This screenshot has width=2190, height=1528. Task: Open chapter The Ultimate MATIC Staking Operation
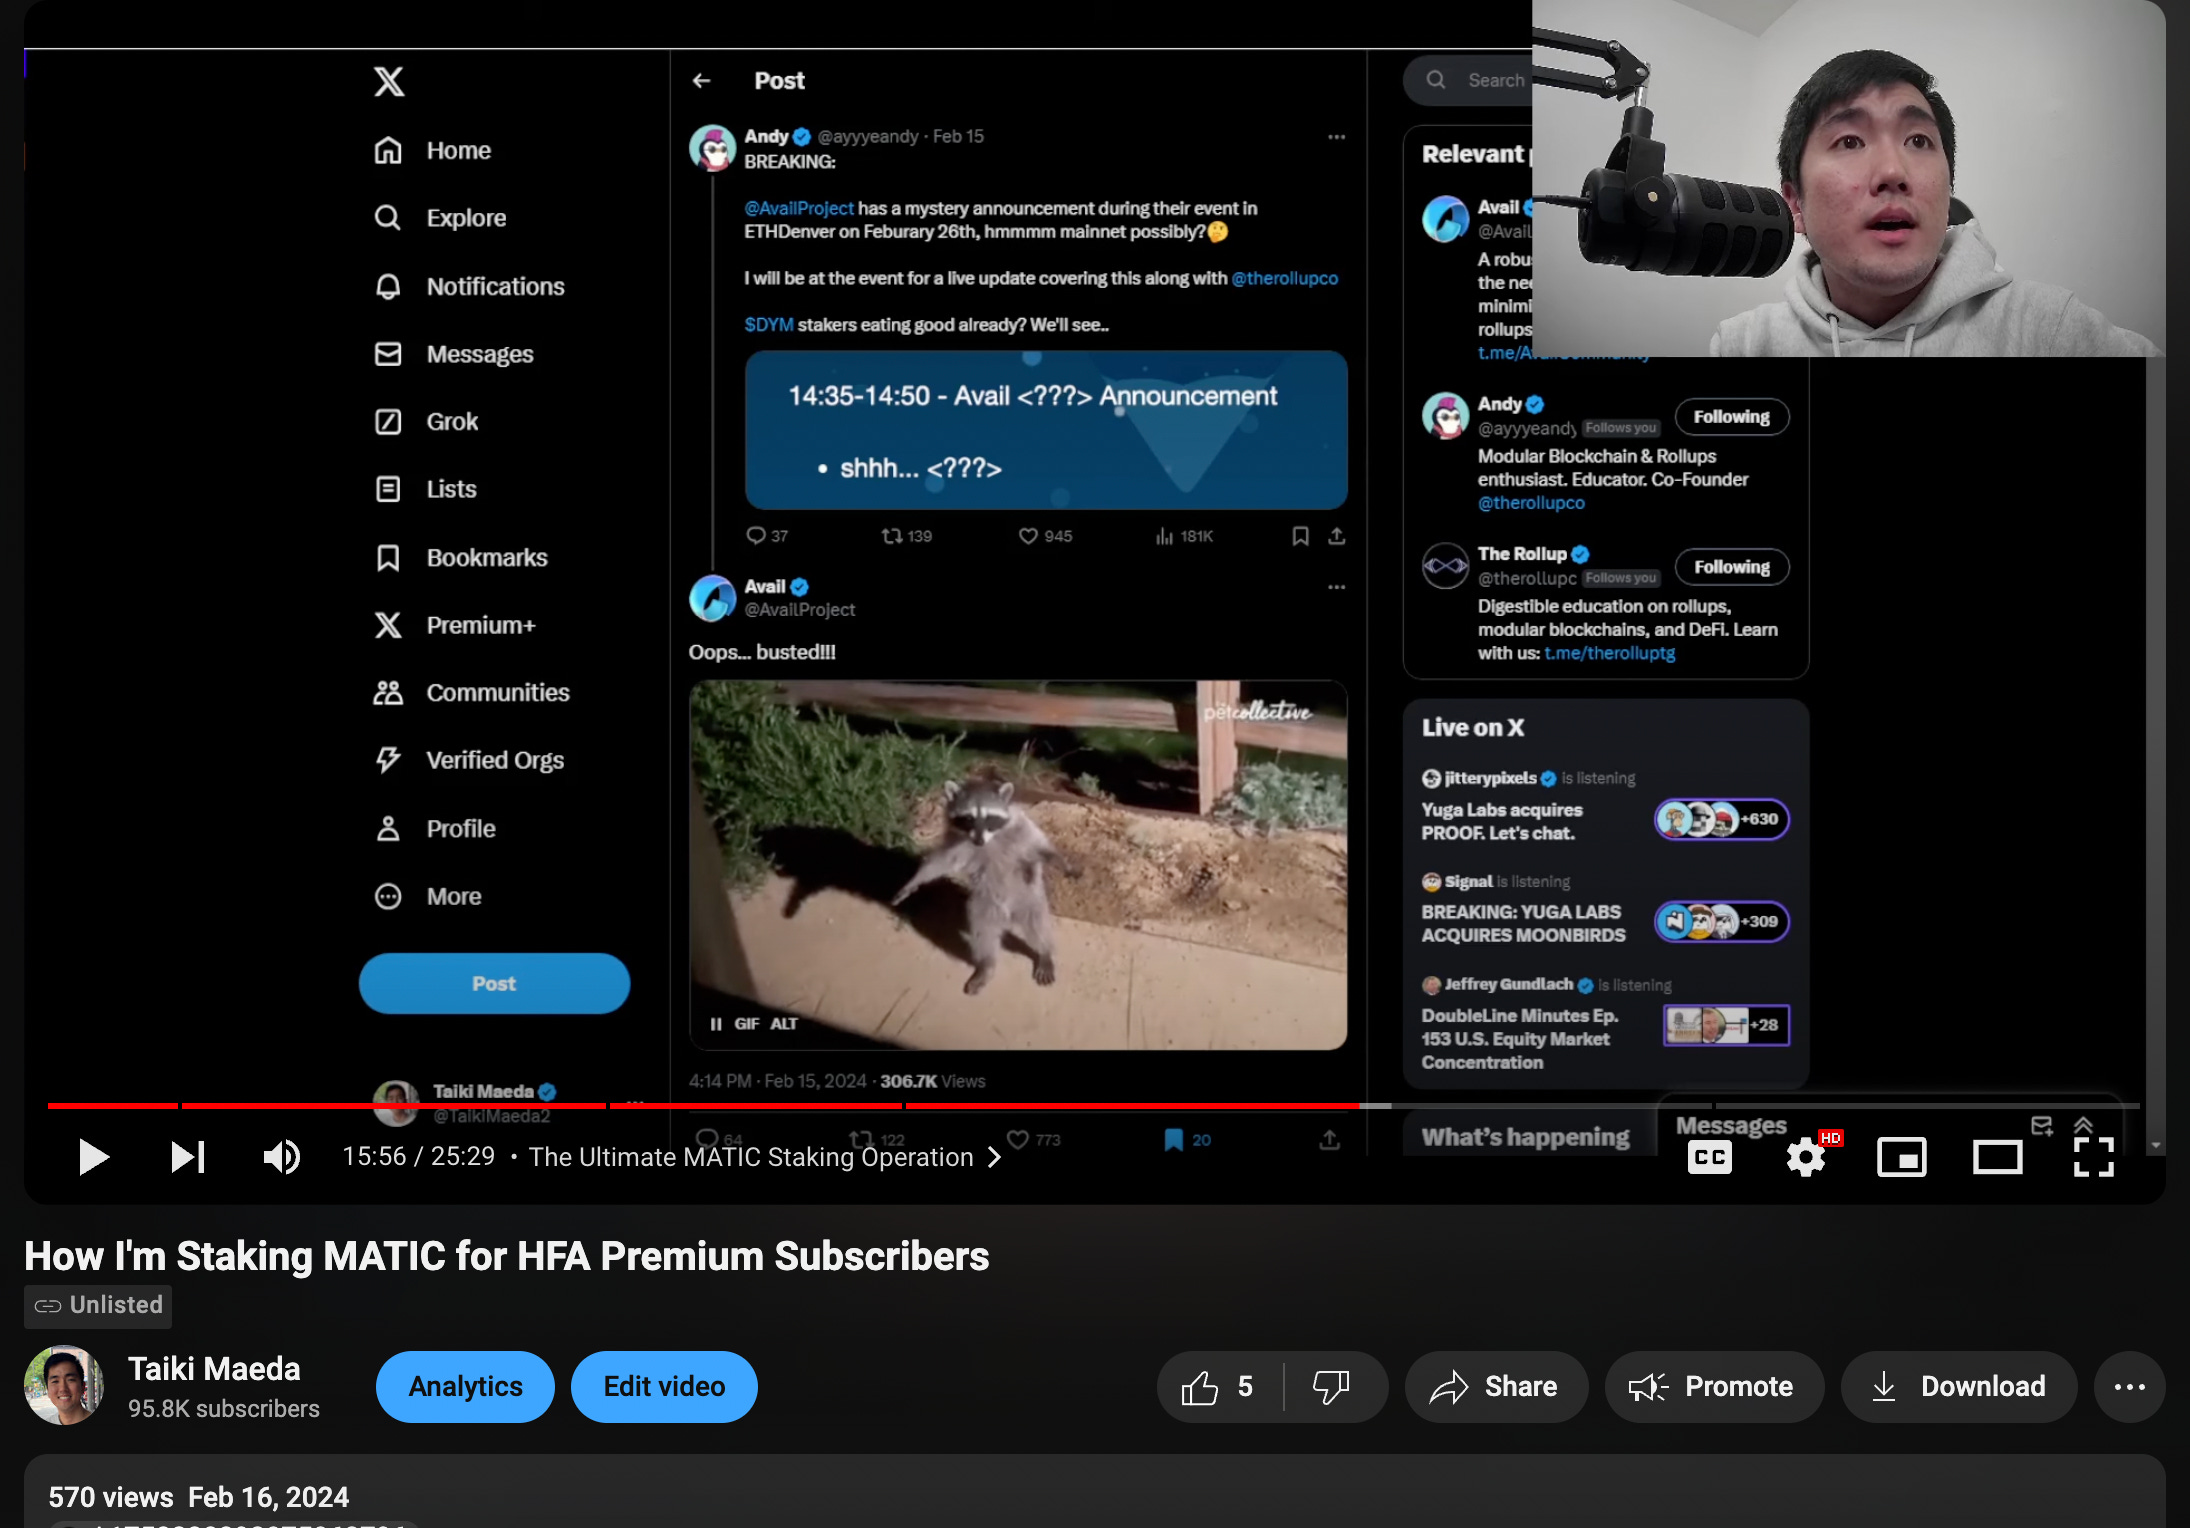[x=765, y=1157]
